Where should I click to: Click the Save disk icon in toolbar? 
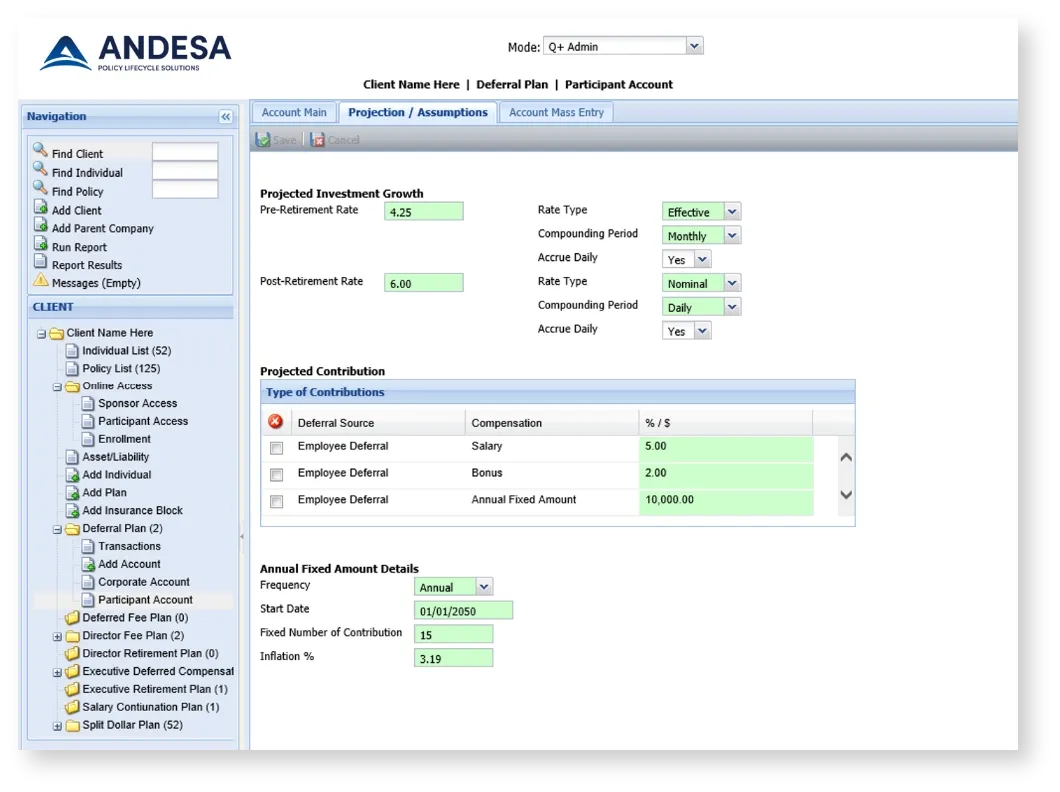tap(262, 140)
